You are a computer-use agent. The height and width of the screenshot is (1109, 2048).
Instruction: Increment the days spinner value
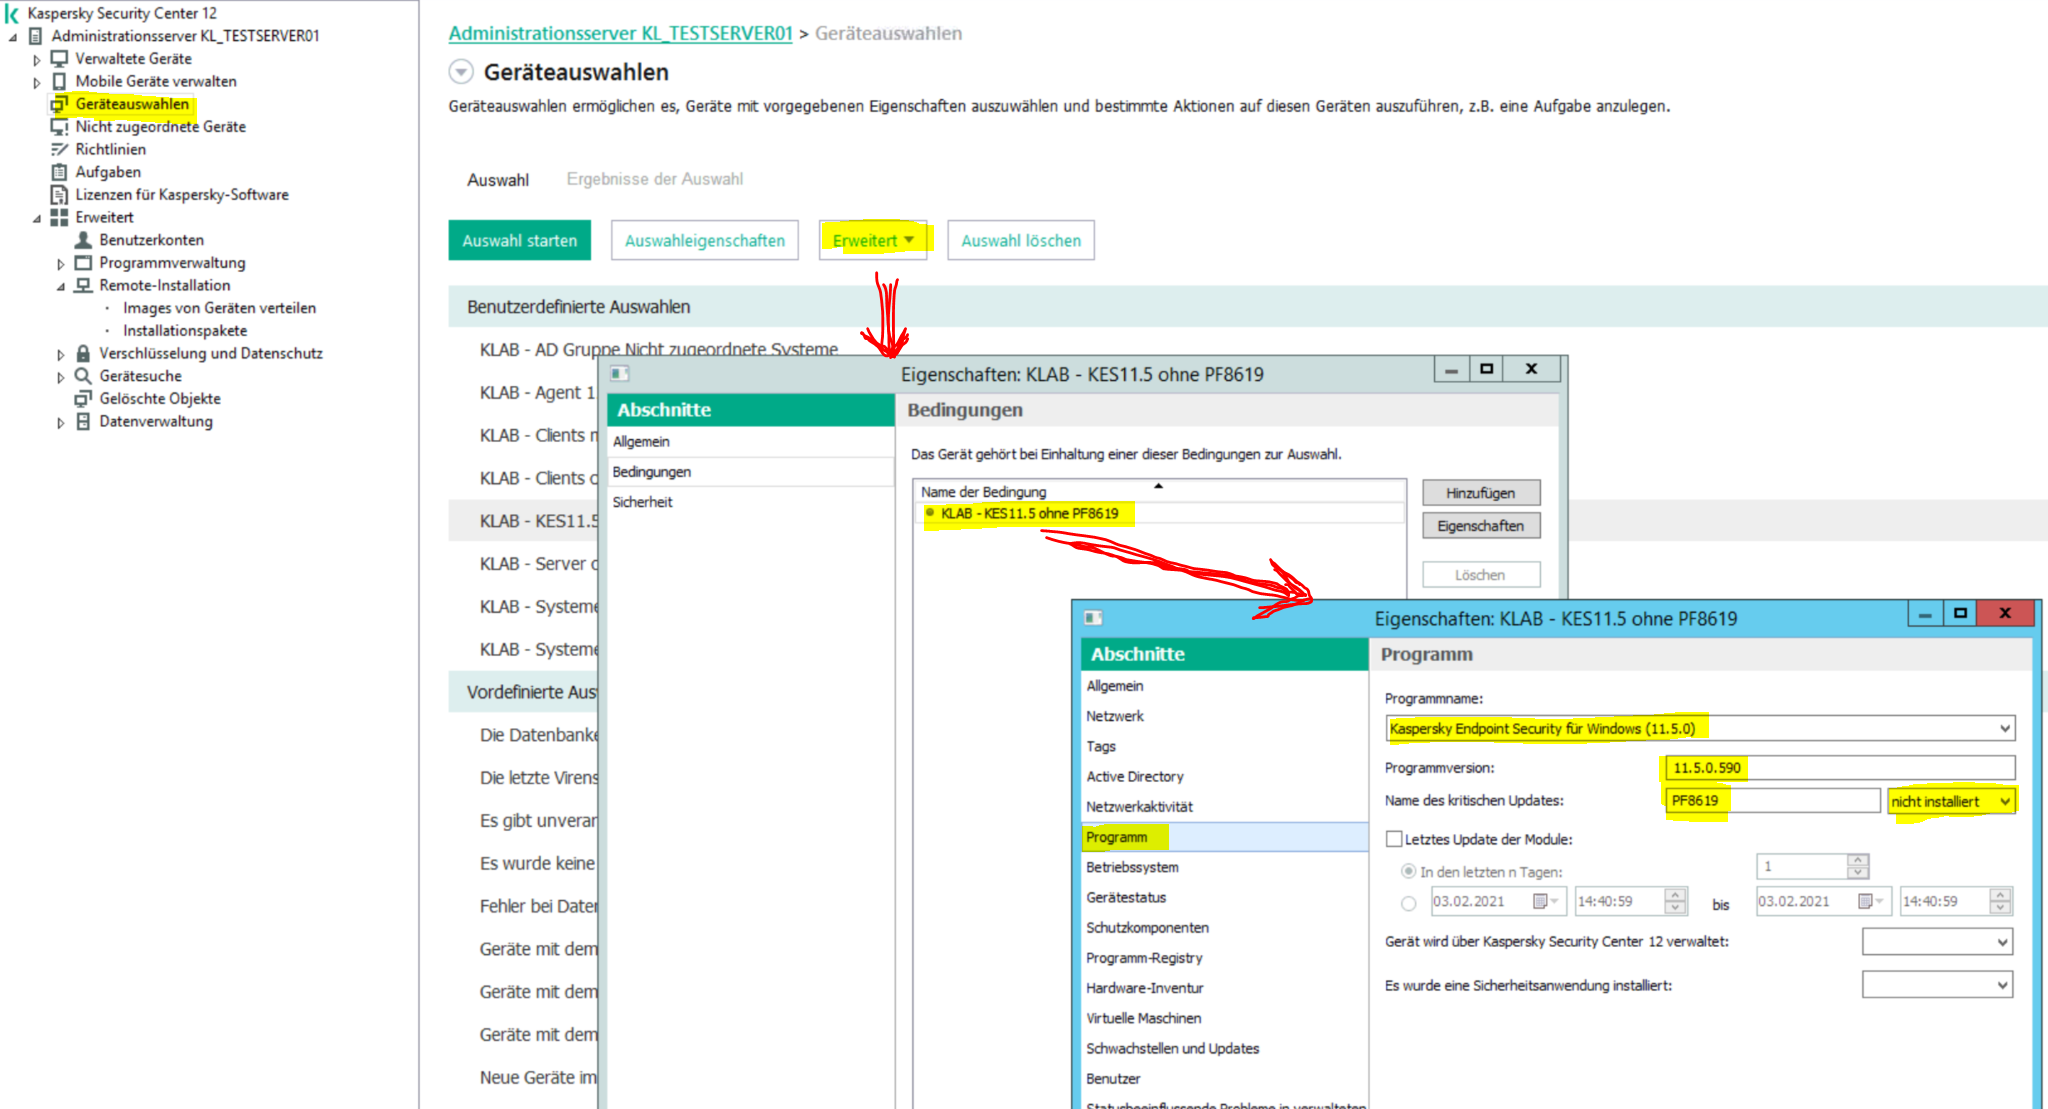click(1858, 860)
